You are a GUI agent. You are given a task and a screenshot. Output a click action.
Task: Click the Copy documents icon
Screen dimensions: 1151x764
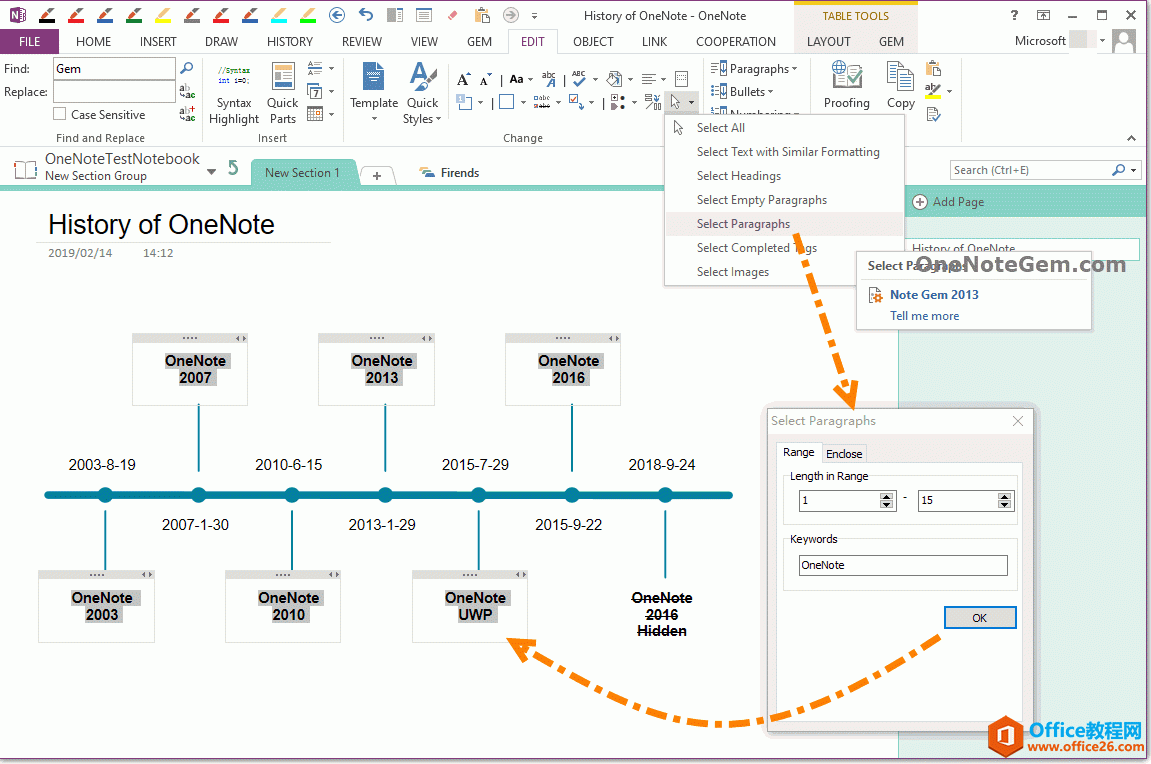tap(901, 85)
